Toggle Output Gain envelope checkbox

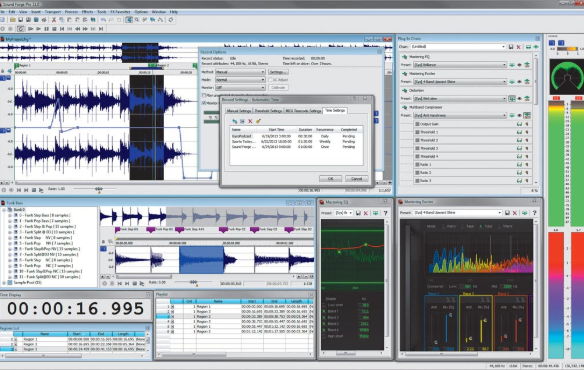[418, 124]
